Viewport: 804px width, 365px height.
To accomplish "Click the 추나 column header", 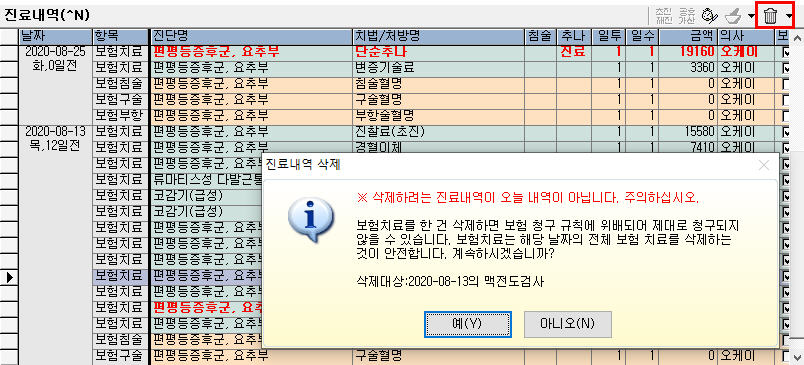I will (x=574, y=36).
